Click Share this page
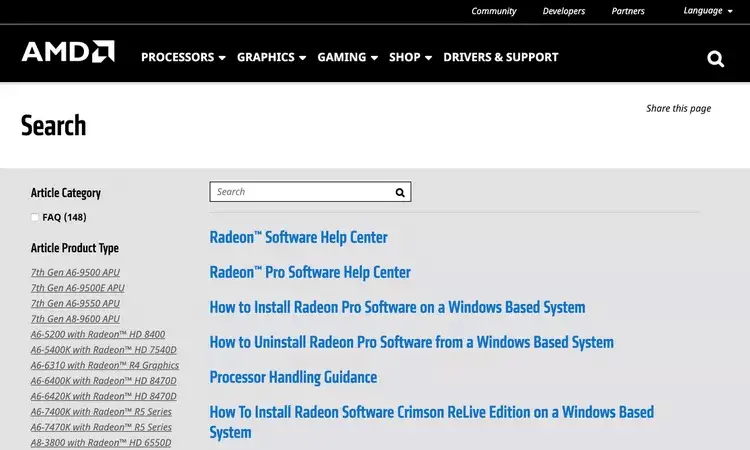The image size is (750, 450). click(x=678, y=109)
